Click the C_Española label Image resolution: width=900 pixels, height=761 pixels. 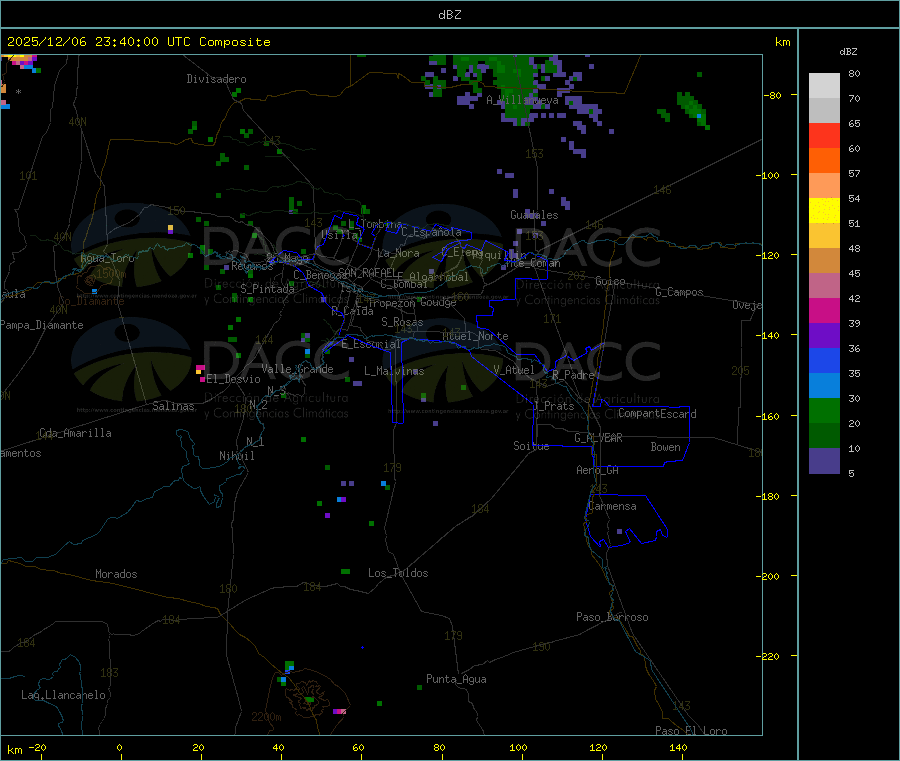tap(431, 232)
